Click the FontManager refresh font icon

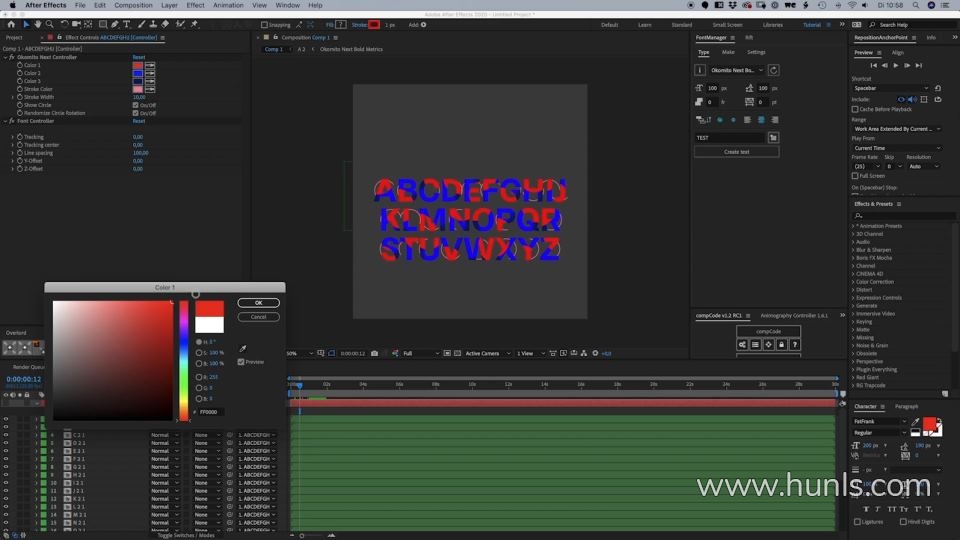coord(774,70)
